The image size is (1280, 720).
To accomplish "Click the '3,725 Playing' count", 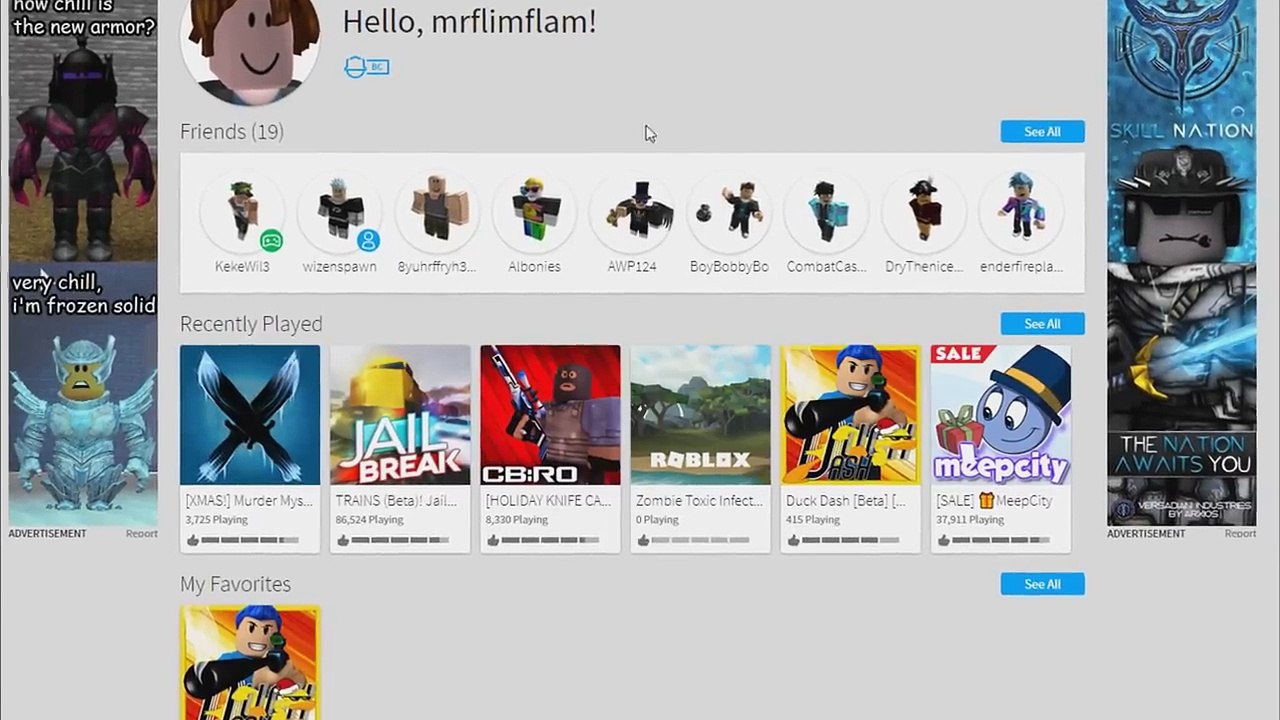I will point(216,520).
